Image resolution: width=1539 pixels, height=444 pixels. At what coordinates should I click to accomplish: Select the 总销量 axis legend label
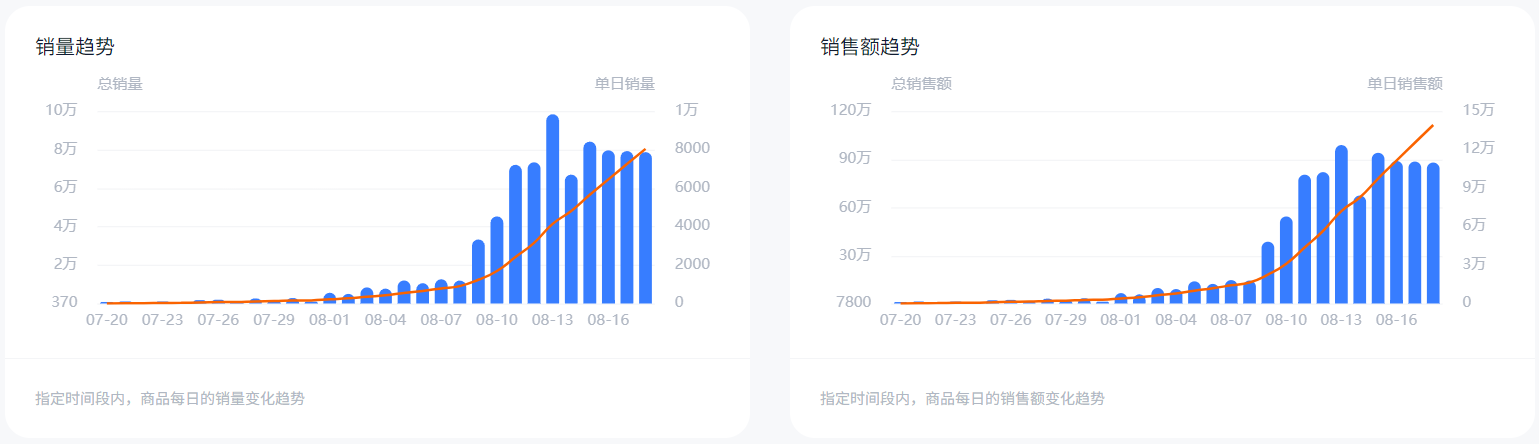point(120,84)
